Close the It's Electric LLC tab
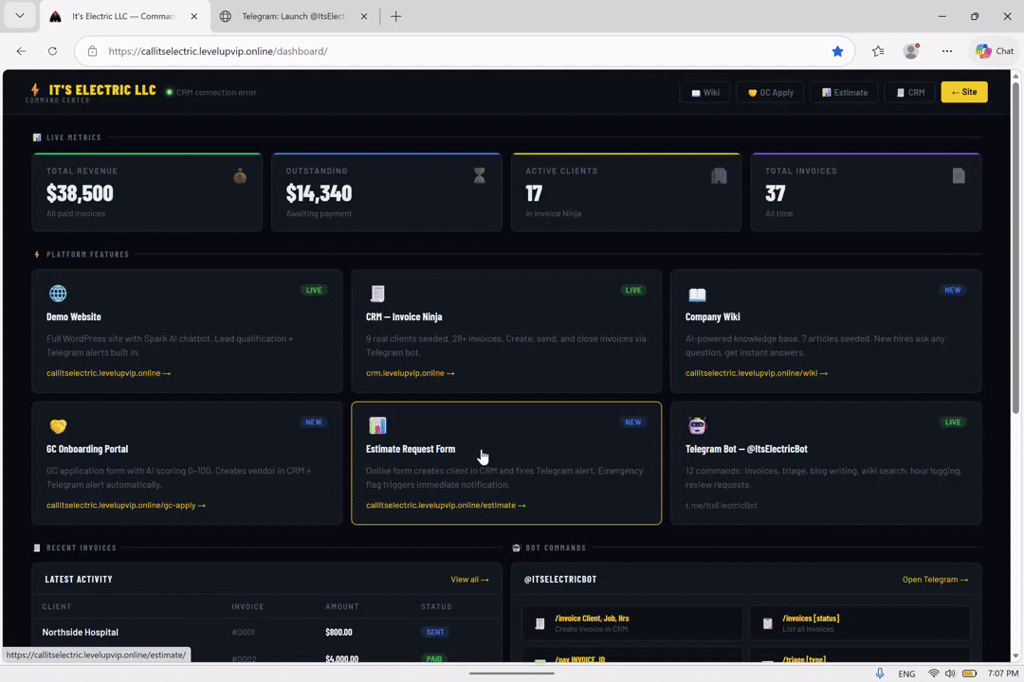Screen dimensions: 1024x682 pos(194,16)
